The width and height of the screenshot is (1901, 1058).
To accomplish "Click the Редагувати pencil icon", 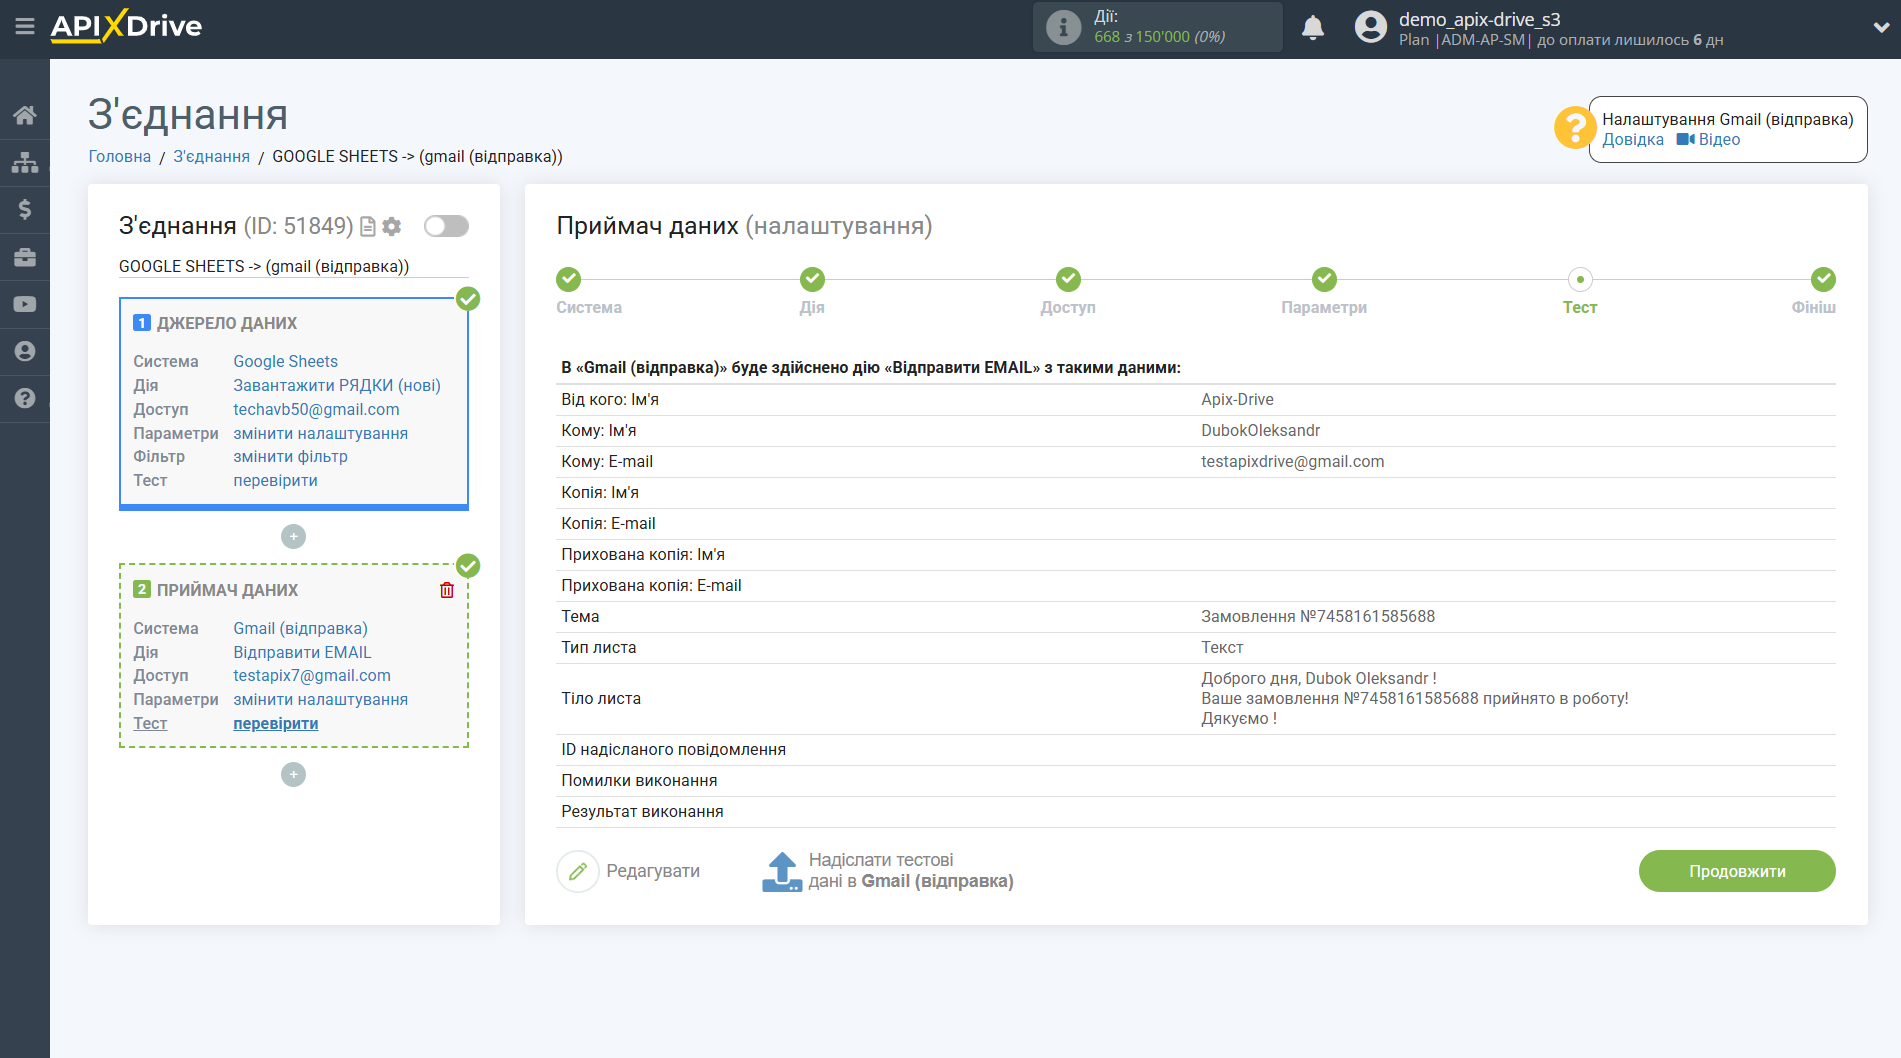I will [577, 872].
